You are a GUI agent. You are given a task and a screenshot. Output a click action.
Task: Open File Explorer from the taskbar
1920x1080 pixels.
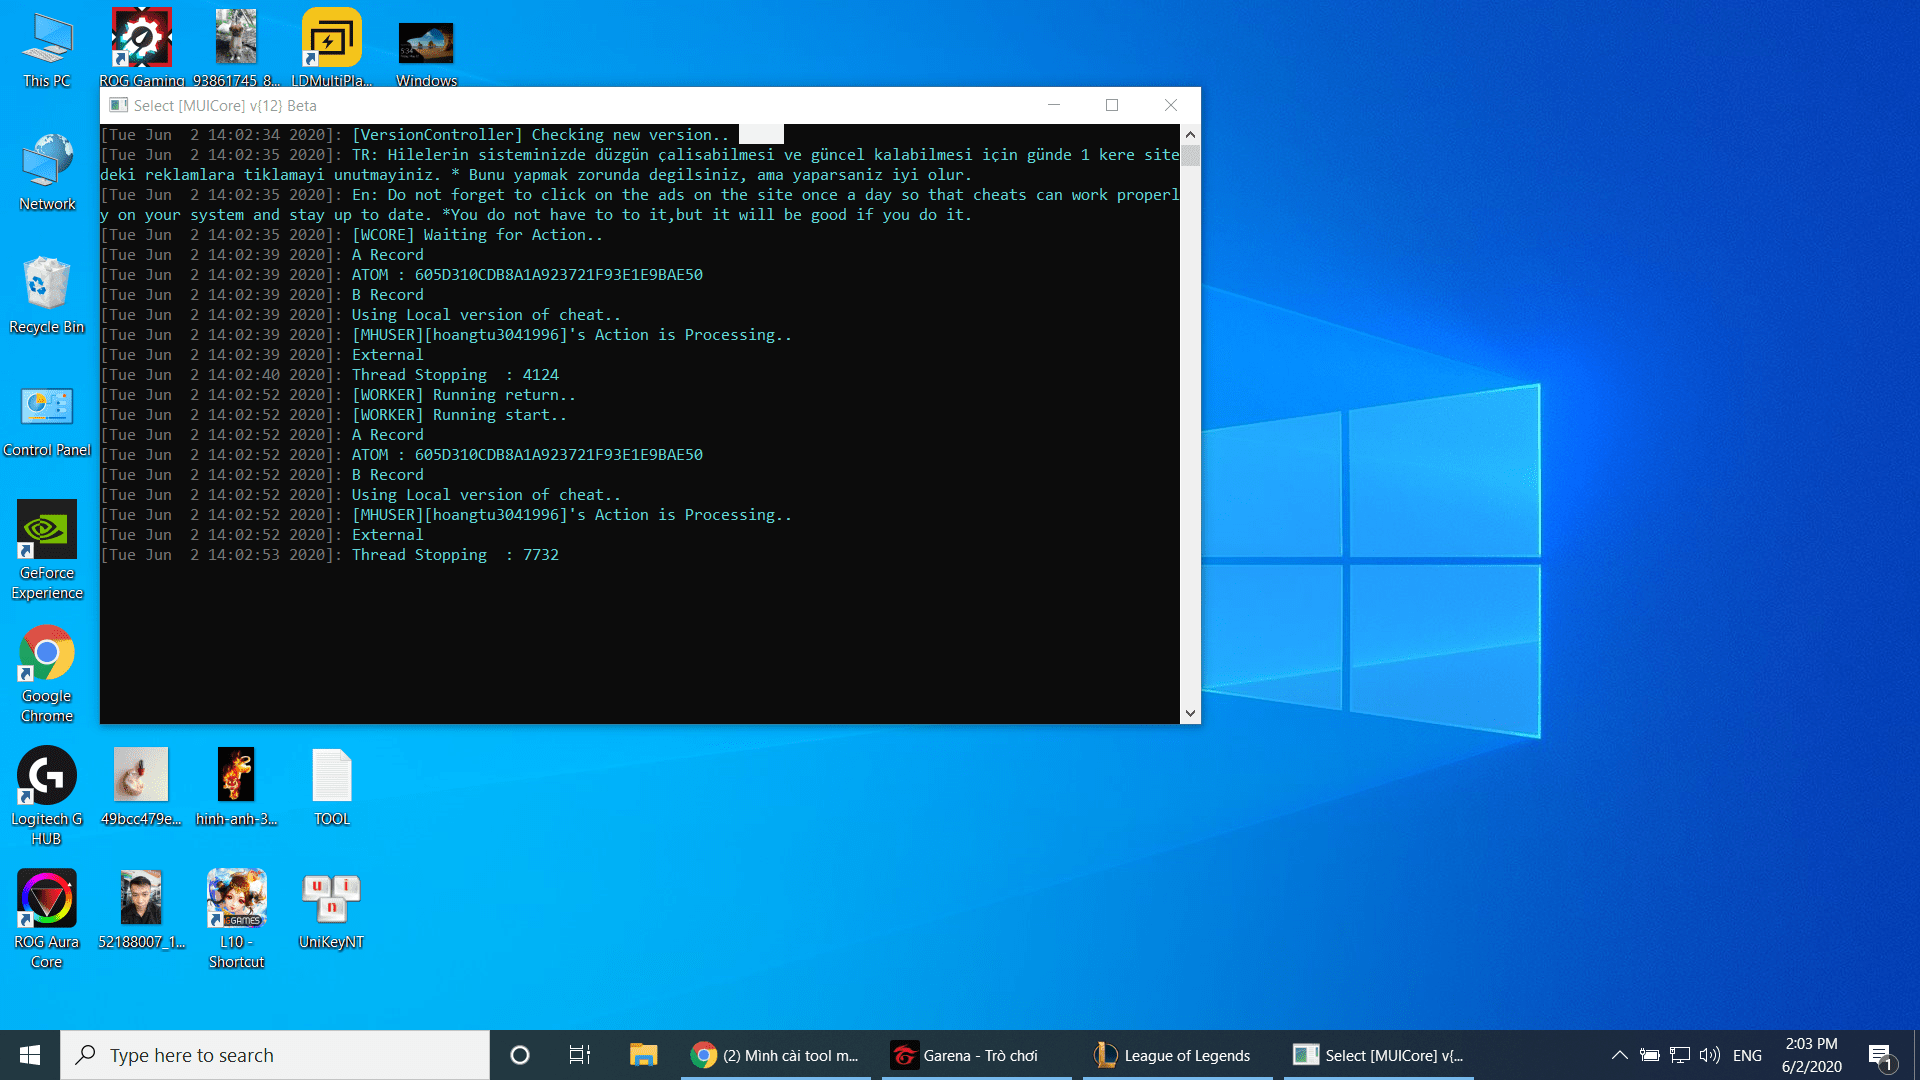[643, 1055]
